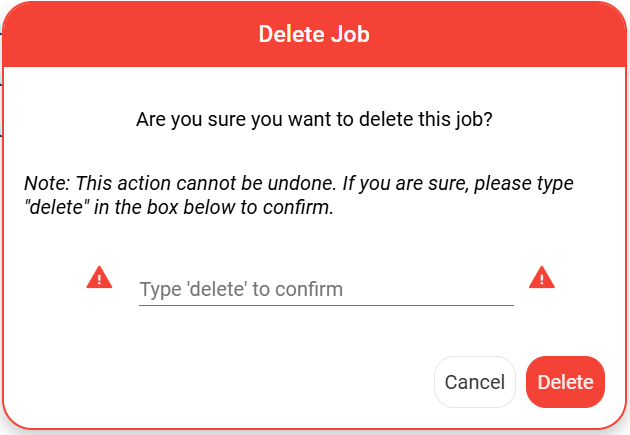Click the exclamation mark in right triangle
This screenshot has width=630, height=435.
click(542, 280)
